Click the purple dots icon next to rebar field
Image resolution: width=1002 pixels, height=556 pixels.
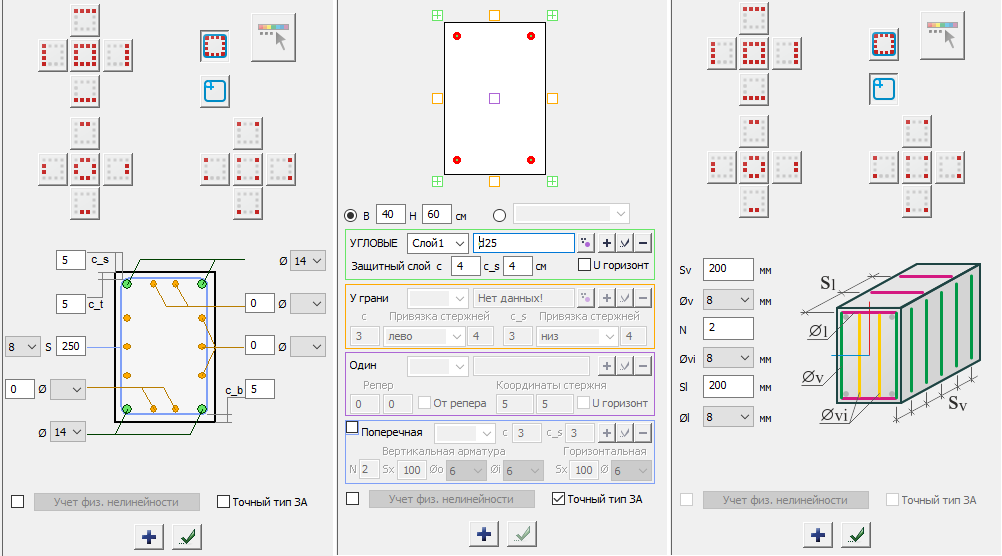coord(586,243)
